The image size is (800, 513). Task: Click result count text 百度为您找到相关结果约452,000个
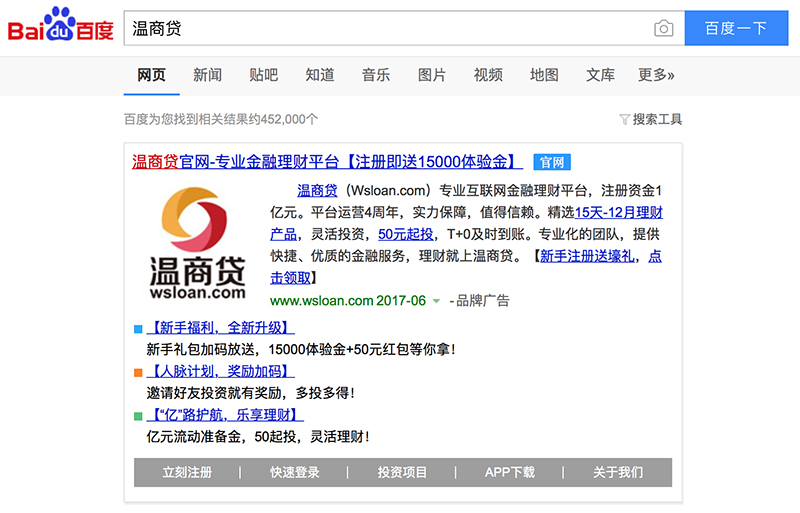(x=221, y=119)
